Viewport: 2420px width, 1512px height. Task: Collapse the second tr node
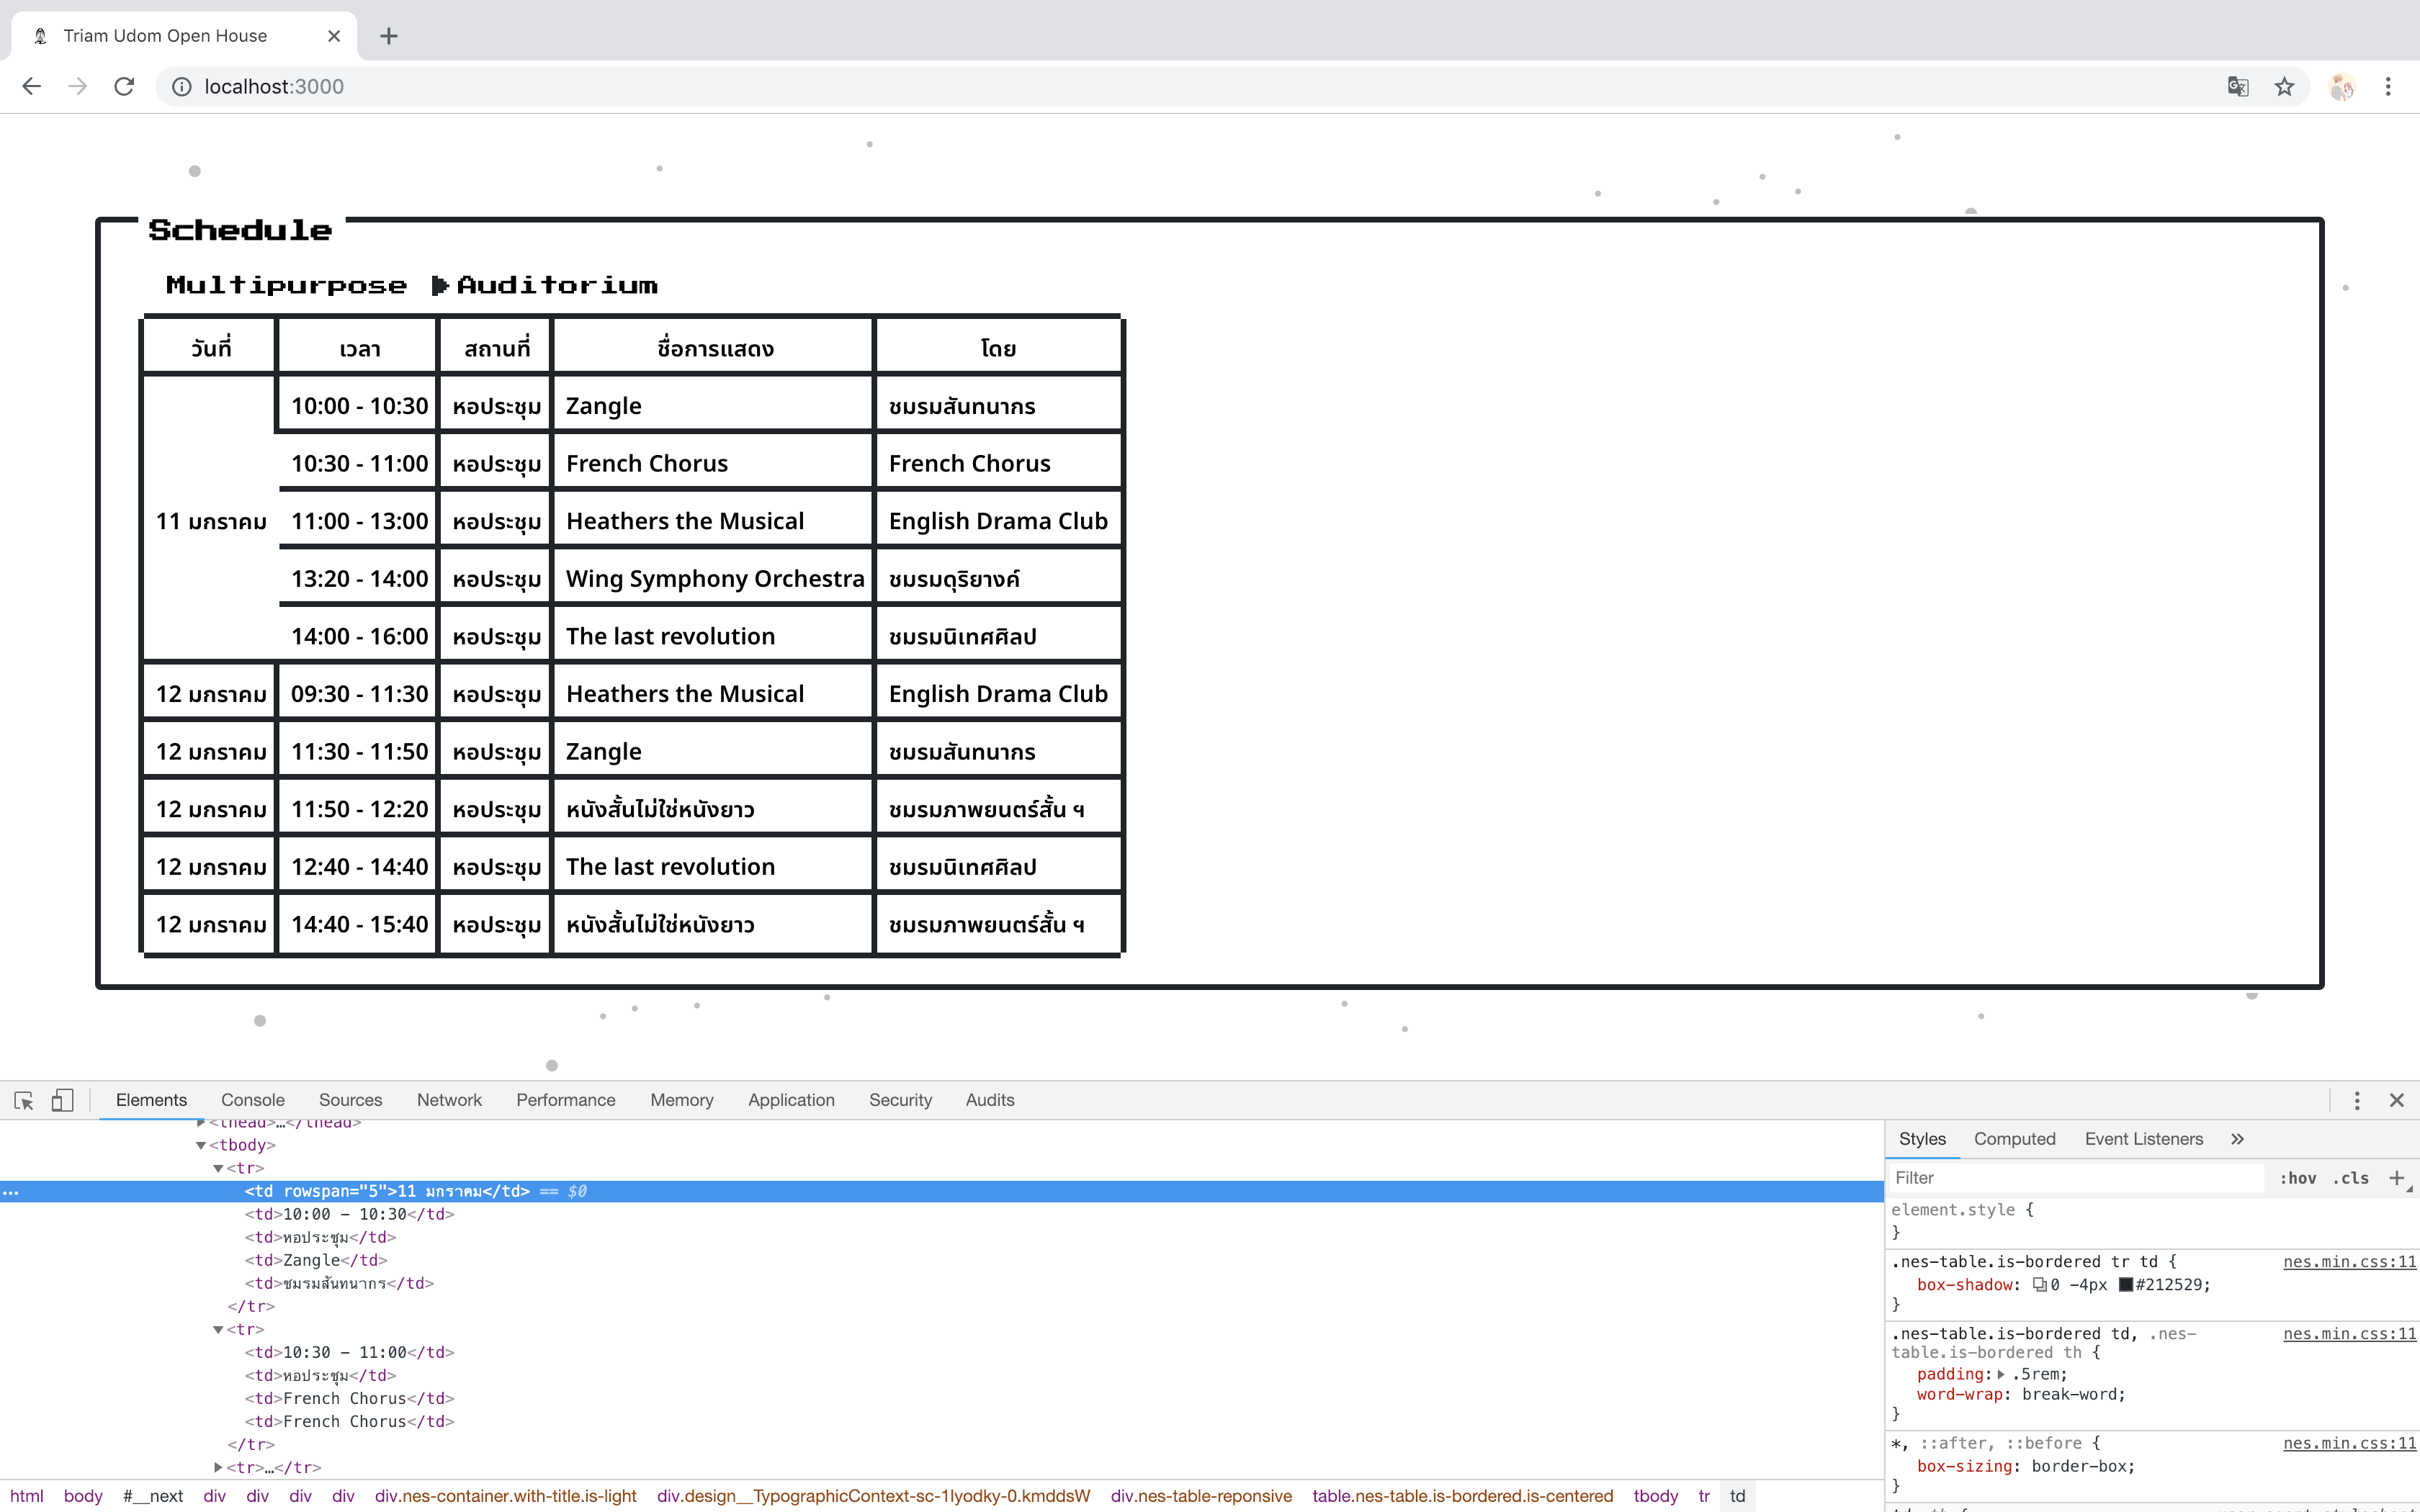pos(218,1330)
